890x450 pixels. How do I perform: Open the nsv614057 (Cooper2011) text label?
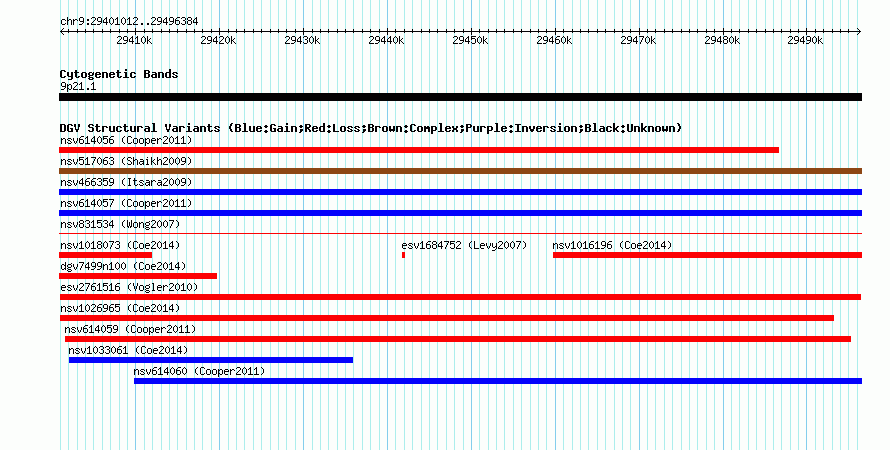126,203
